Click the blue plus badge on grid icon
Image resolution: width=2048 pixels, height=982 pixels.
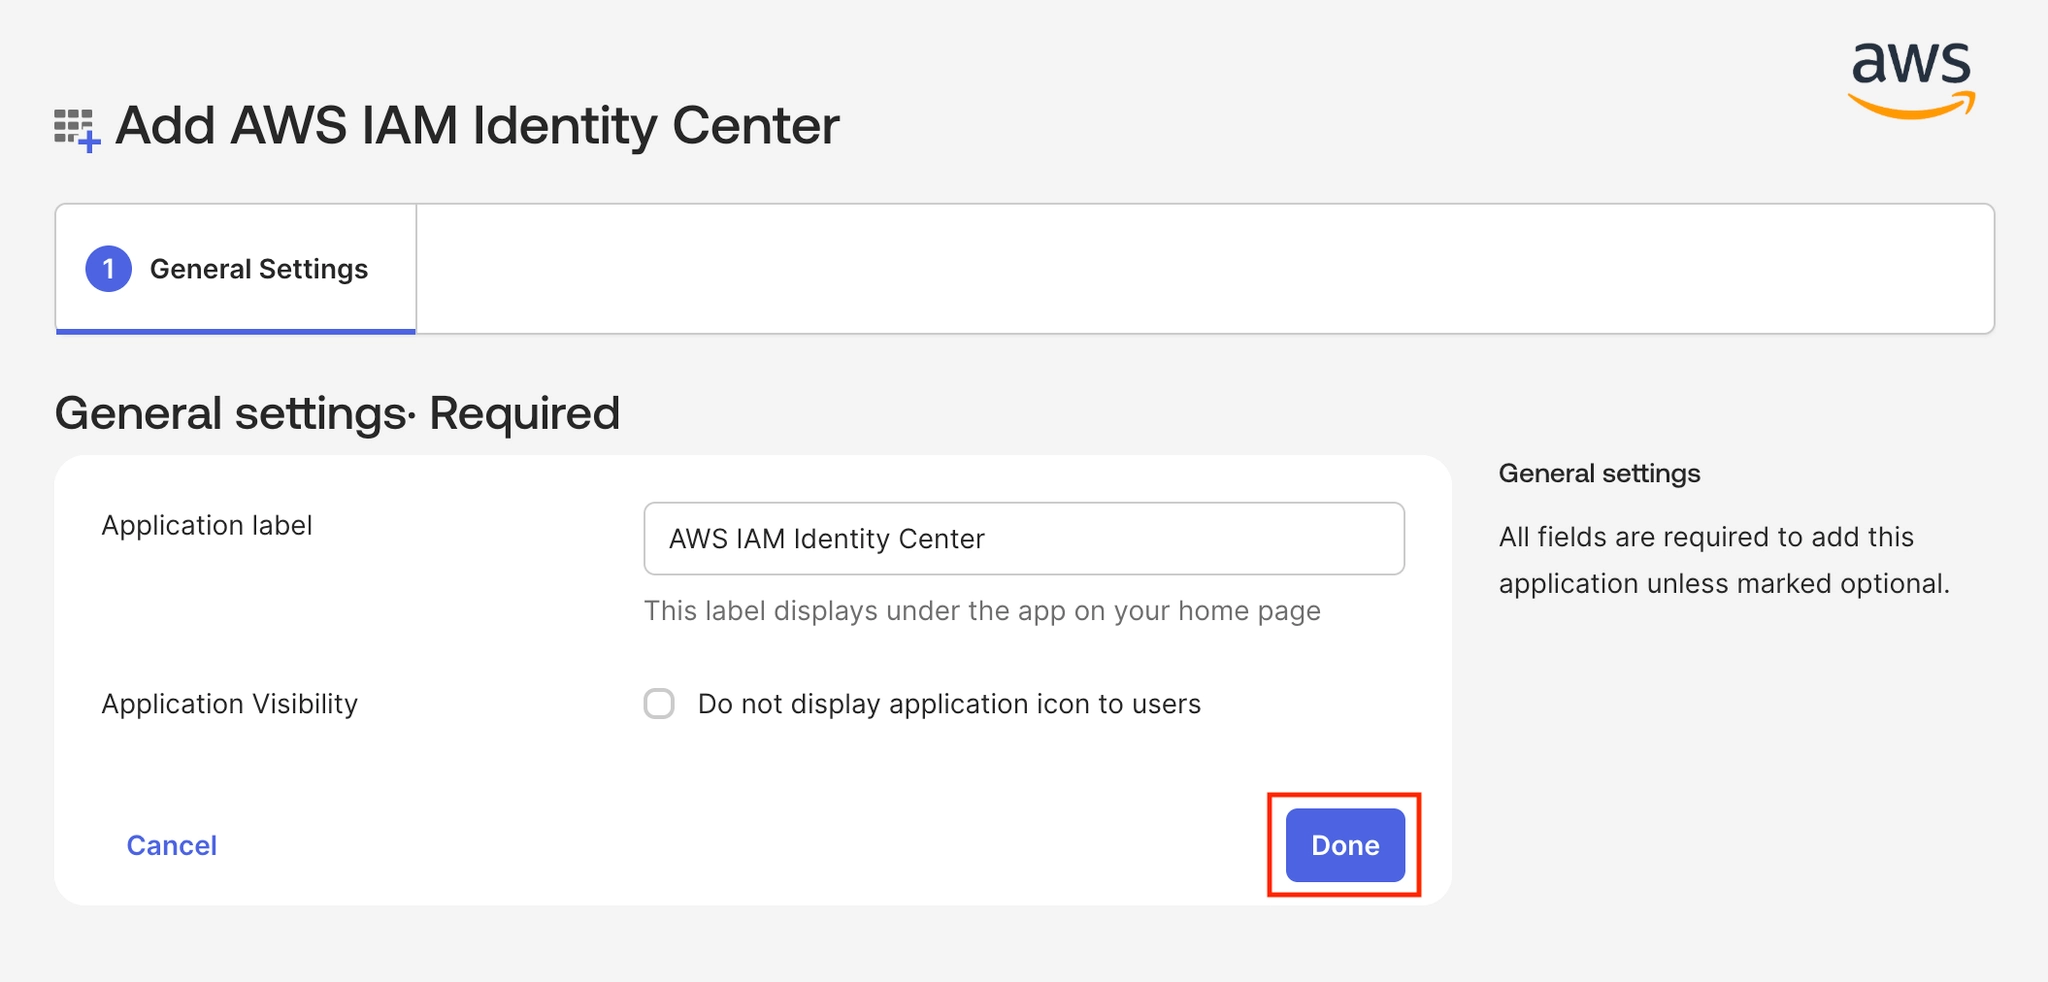click(90, 143)
